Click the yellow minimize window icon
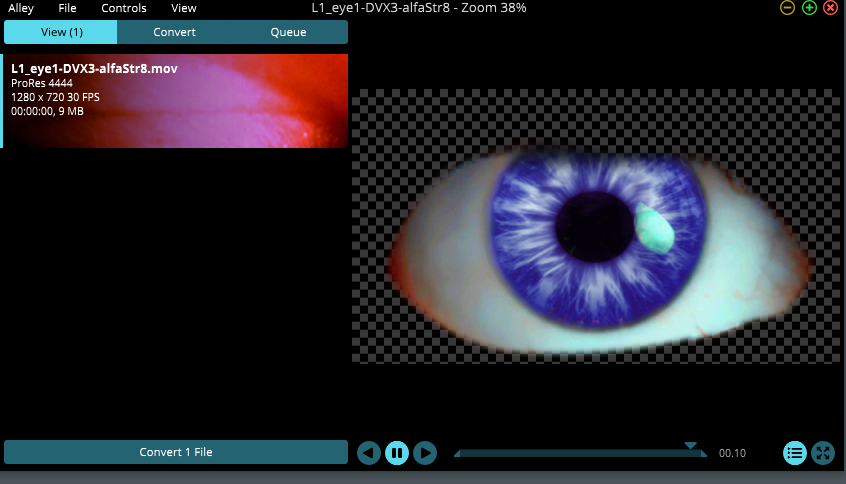The width and height of the screenshot is (846, 484). coord(788,8)
